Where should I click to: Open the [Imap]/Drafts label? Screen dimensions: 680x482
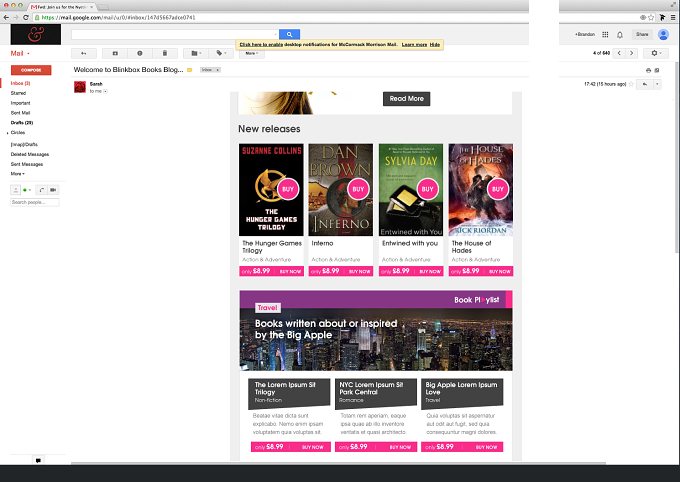[x=24, y=144]
